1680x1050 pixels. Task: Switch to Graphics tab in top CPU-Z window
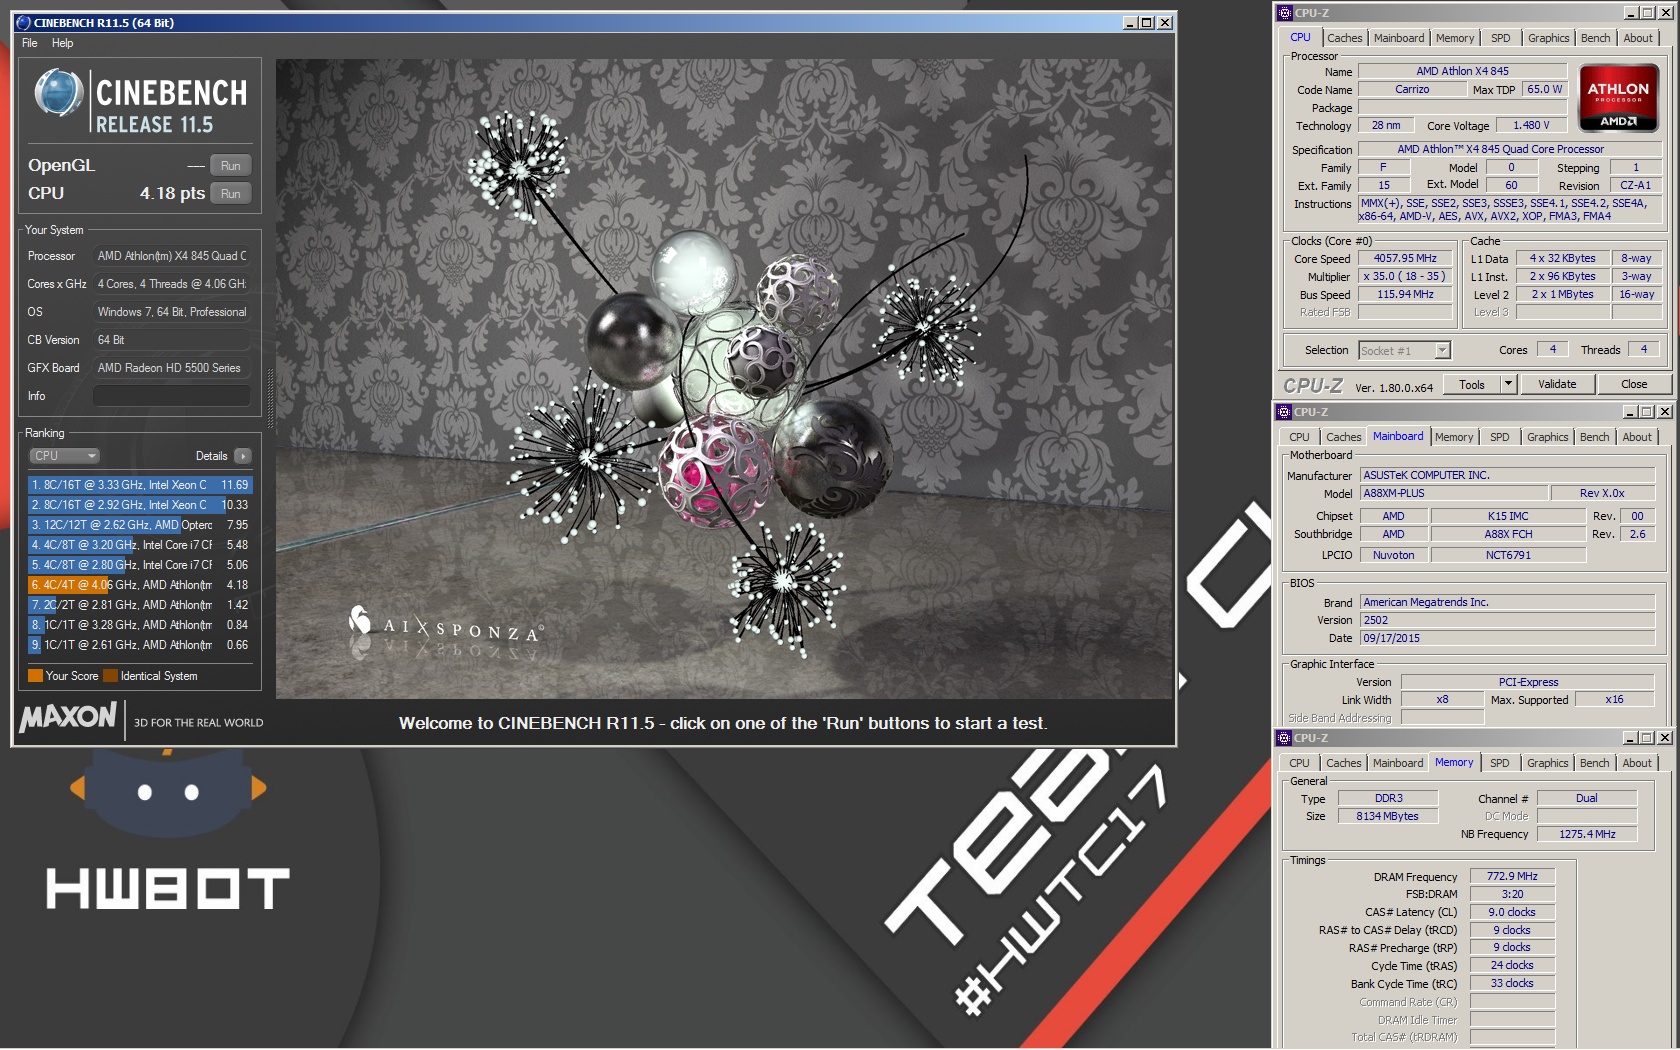(1548, 38)
